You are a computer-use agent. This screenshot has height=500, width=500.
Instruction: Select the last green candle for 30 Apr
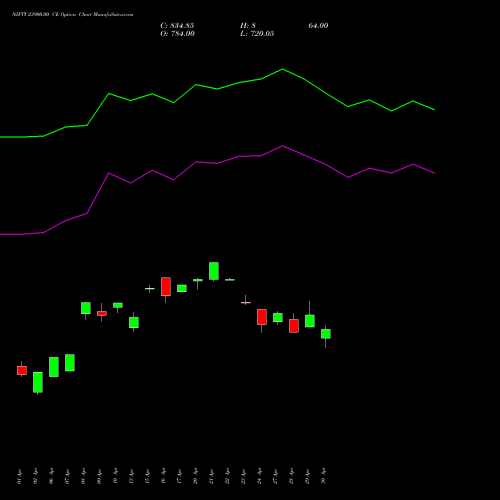tap(326, 334)
